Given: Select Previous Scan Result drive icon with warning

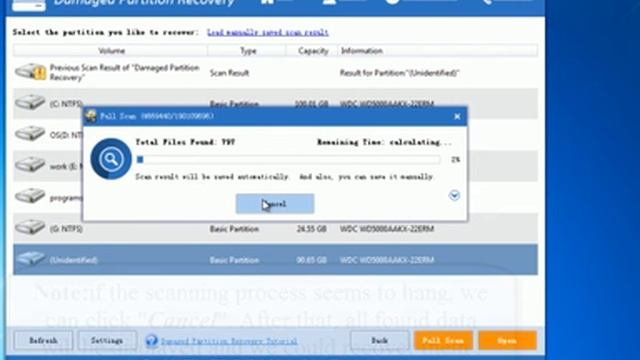Looking at the screenshot, I should tap(31, 72).
